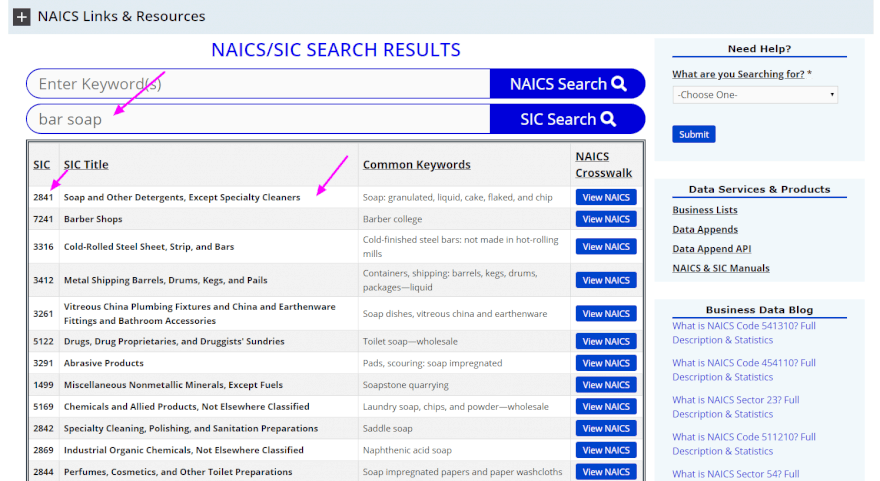Viewport: 880px width, 481px height.
Task: View NAICS for Soap and Other Detergents row
Action: (605, 198)
